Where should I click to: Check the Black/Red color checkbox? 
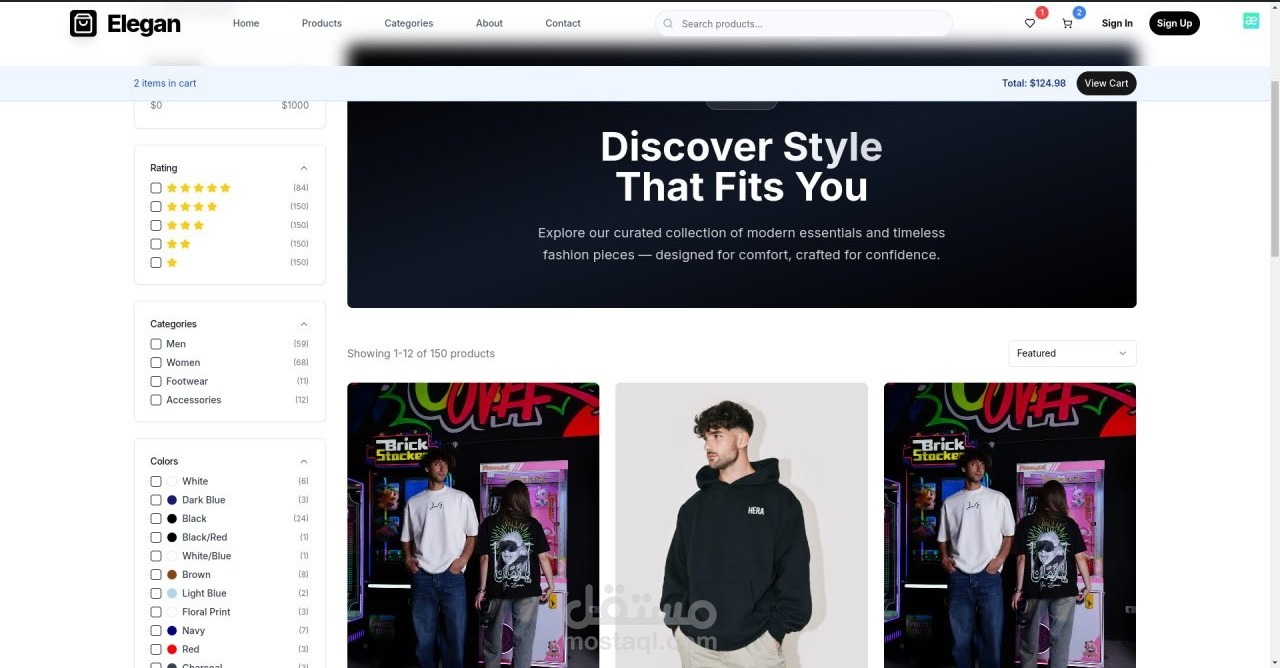coord(156,537)
